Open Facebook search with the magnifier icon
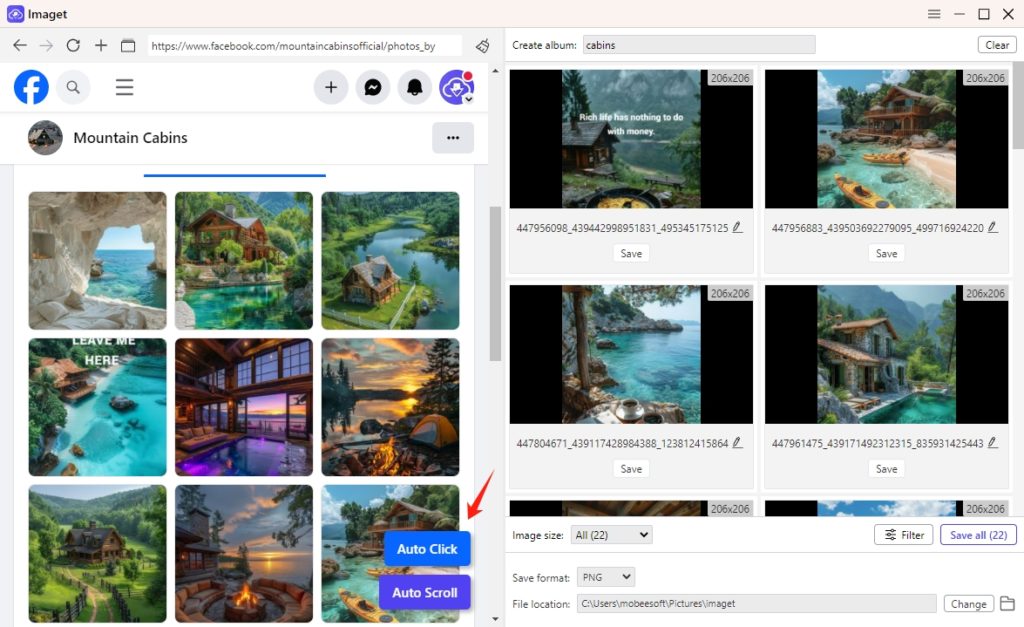1024x627 pixels. tap(73, 87)
